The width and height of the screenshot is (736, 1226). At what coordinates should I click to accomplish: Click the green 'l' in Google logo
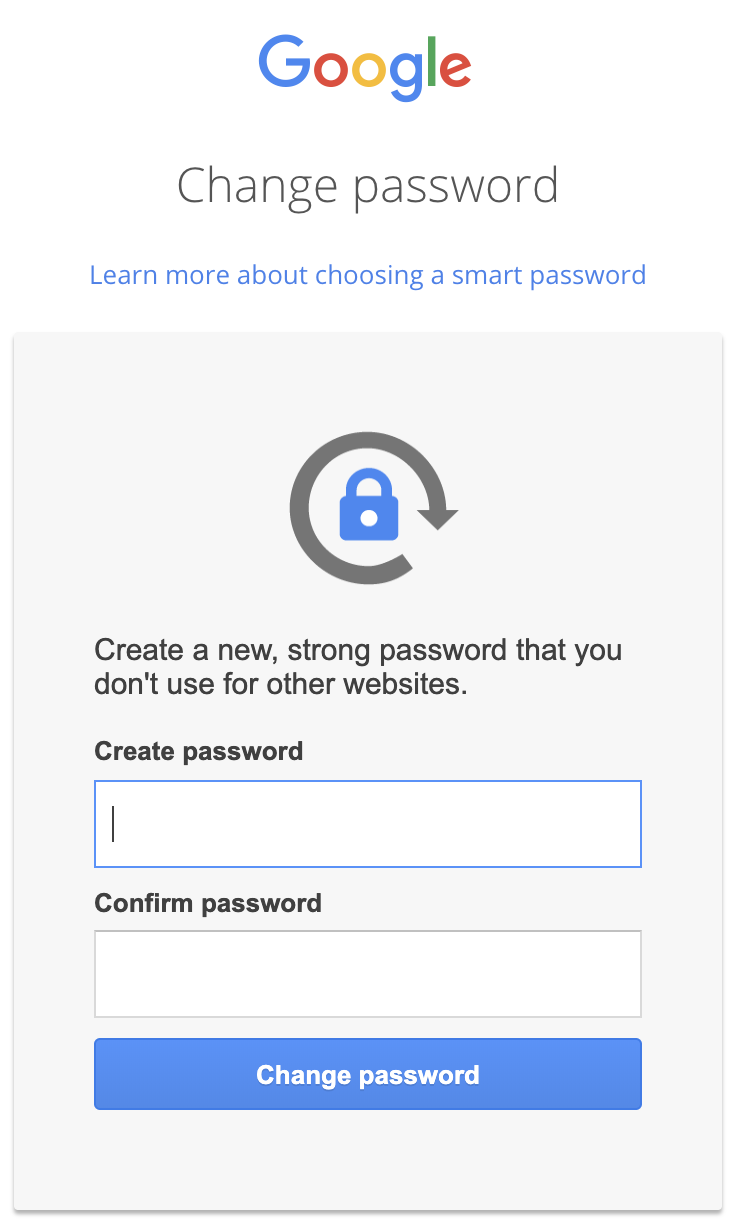433,62
